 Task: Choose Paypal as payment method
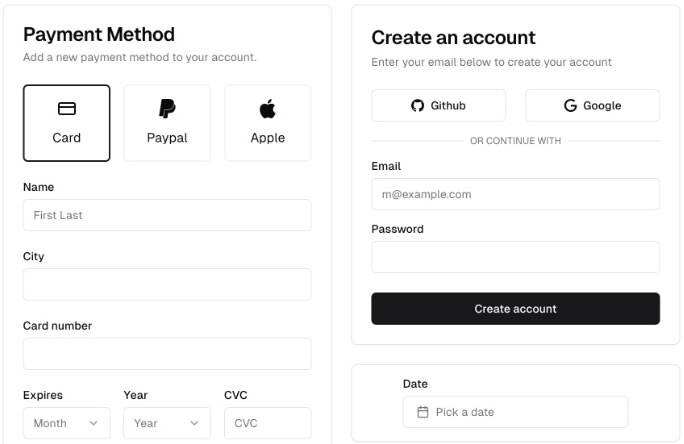click(x=167, y=123)
